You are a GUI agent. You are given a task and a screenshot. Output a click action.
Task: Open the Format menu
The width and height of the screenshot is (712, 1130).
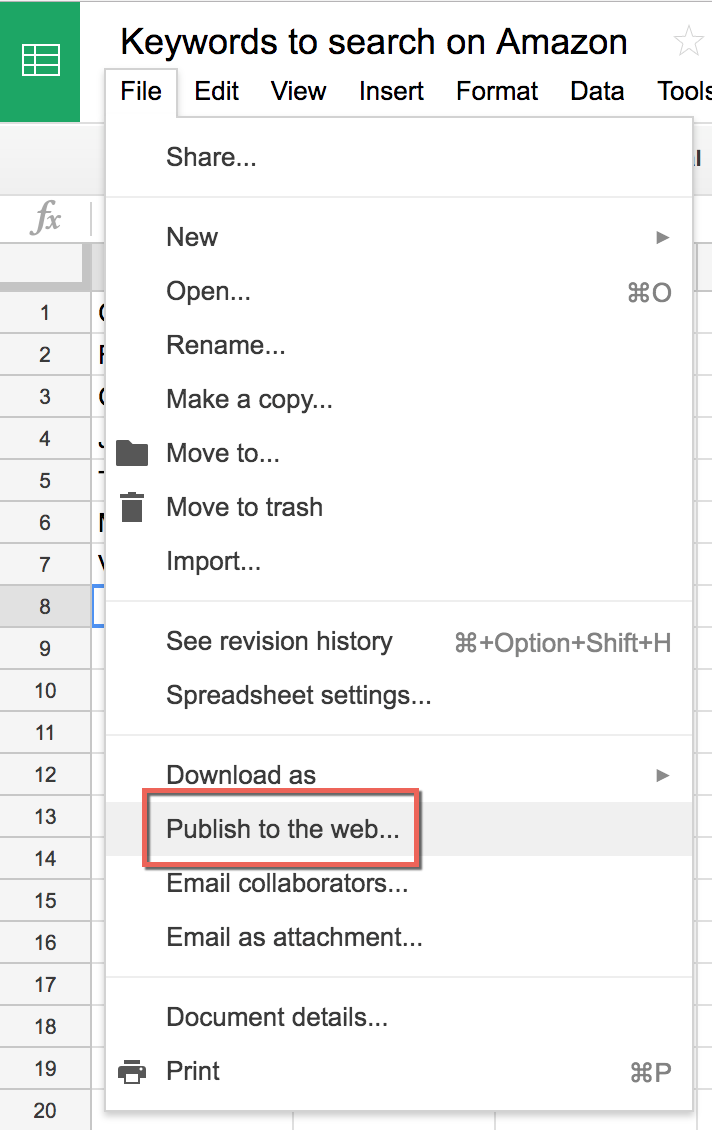(x=497, y=92)
